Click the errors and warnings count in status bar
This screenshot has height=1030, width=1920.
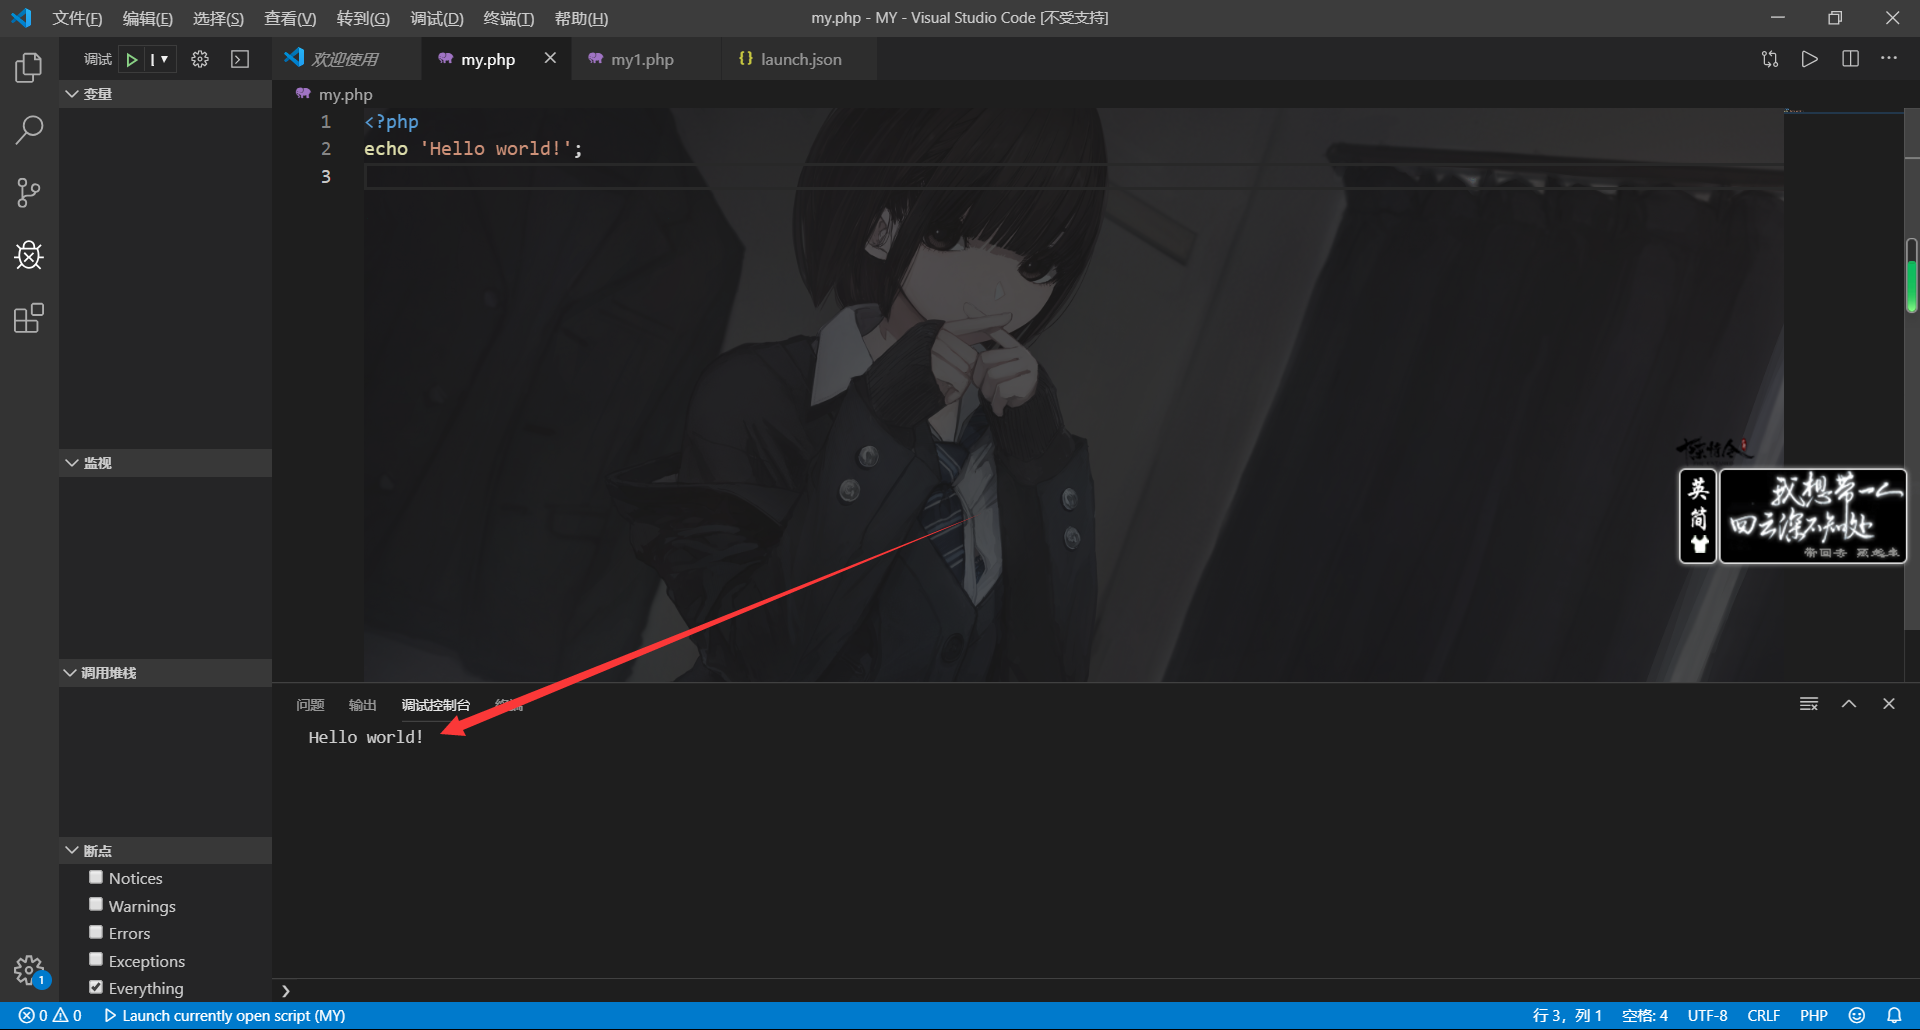[50, 1015]
